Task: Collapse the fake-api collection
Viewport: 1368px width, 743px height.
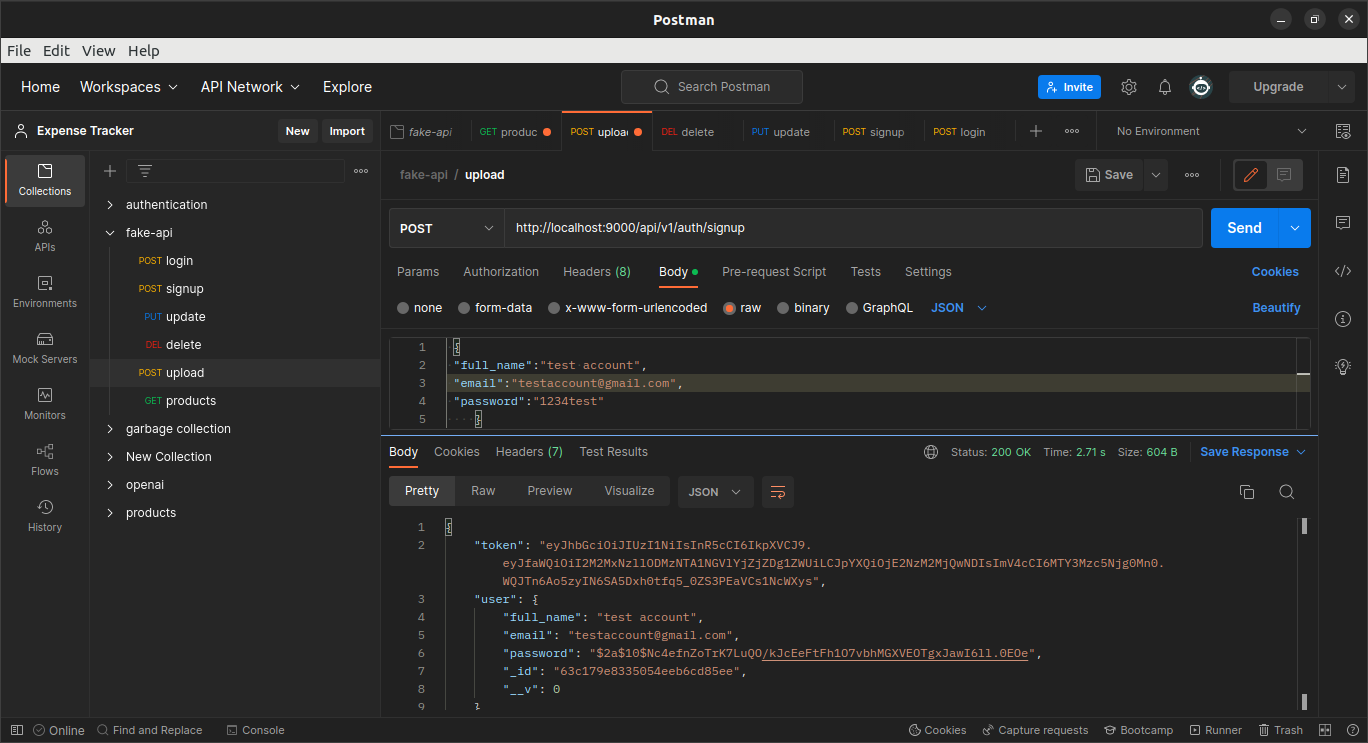Action: 110,233
